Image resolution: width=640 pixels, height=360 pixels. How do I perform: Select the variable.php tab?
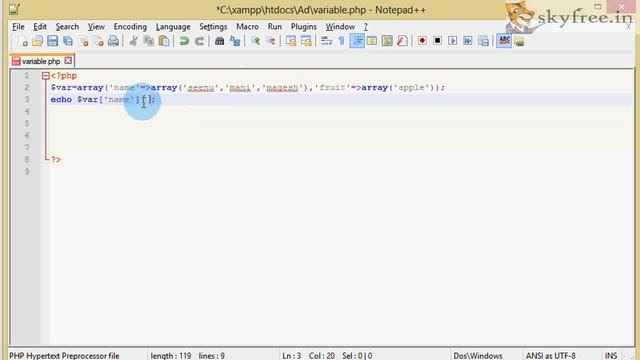coord(41,61)
